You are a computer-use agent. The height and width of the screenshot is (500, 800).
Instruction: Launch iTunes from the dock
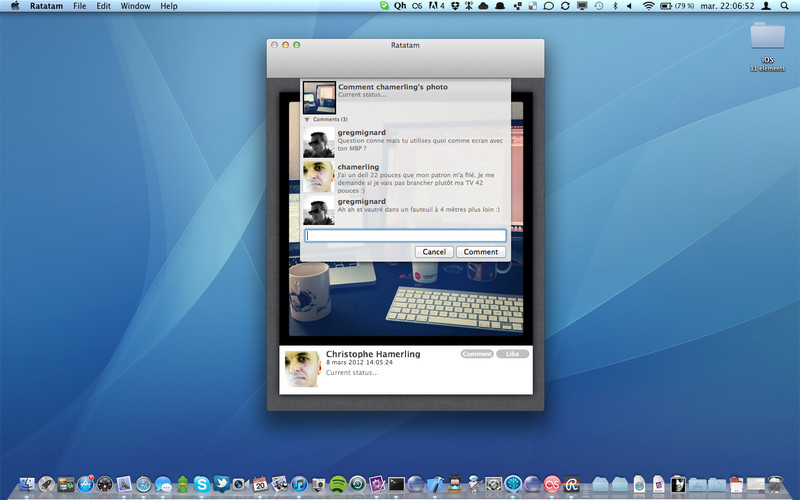(299, 484)
